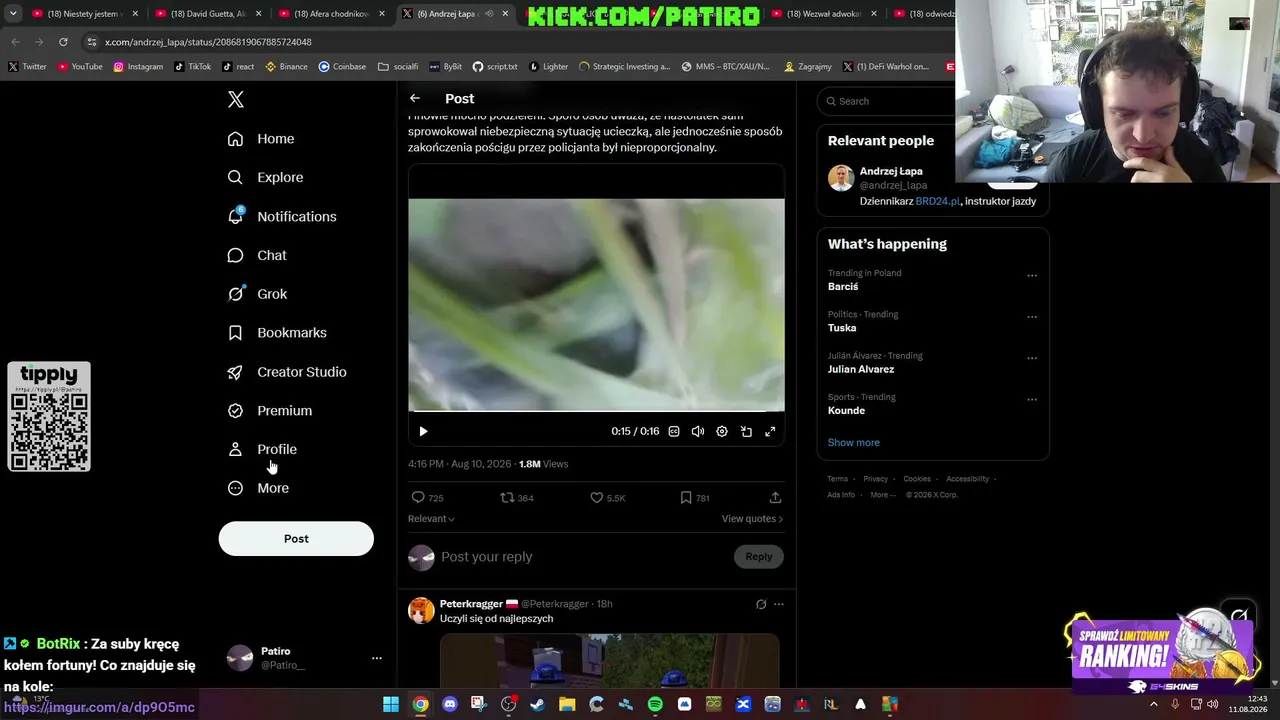The image size is (1280, 720).
Task: Expand the footer More menu
Action: coord(883,495)
